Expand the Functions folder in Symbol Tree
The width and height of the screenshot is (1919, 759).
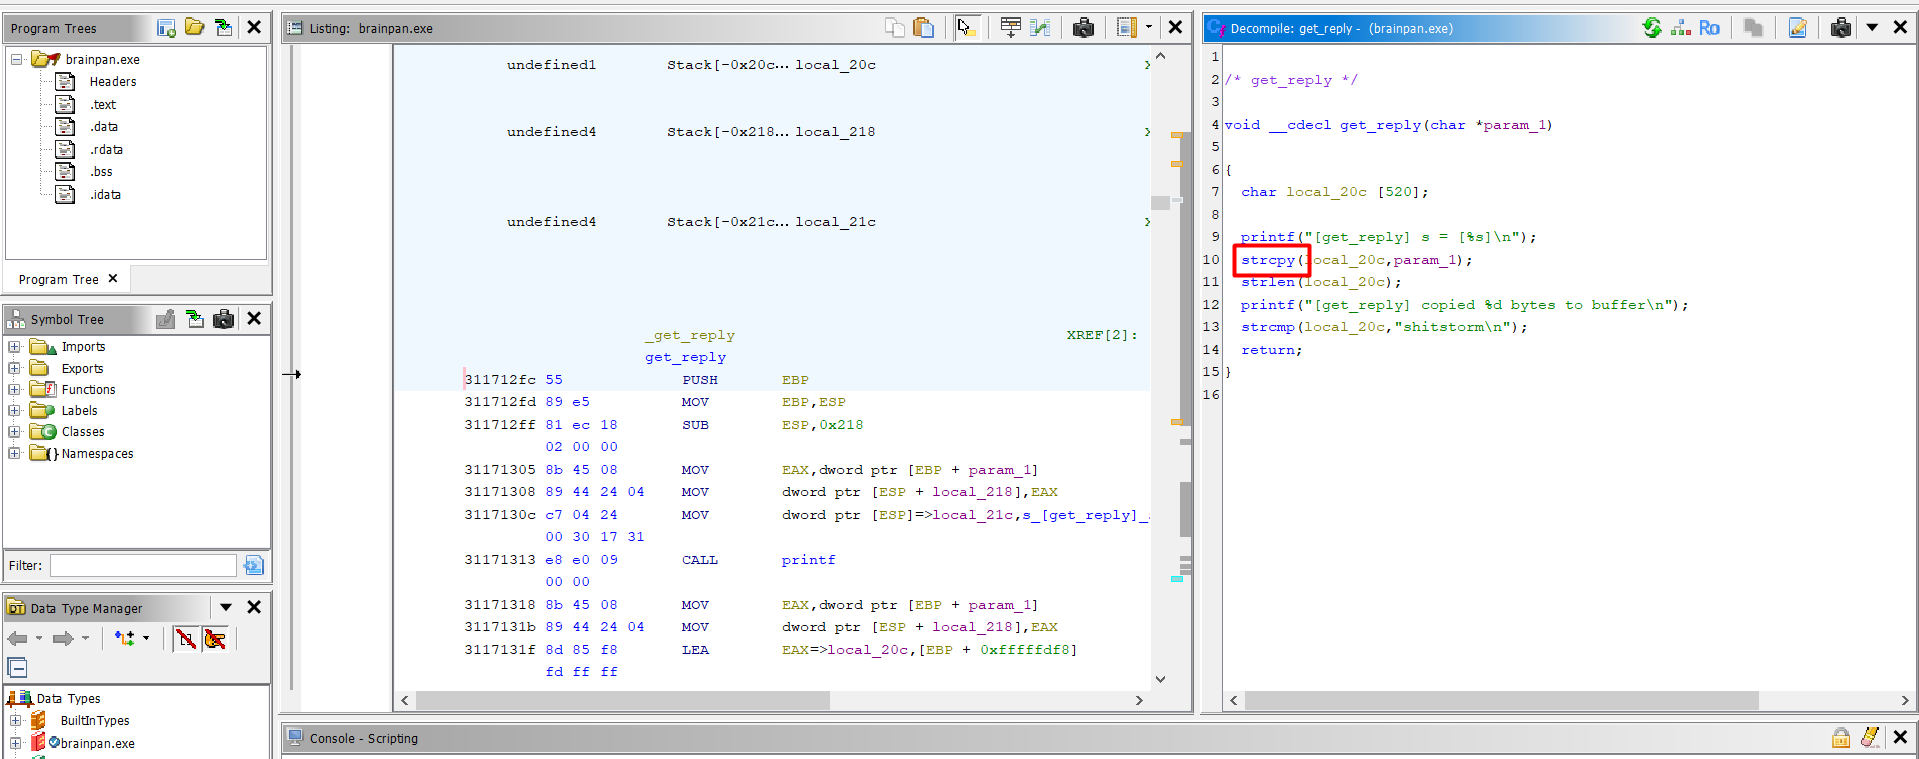coord(15,390)
